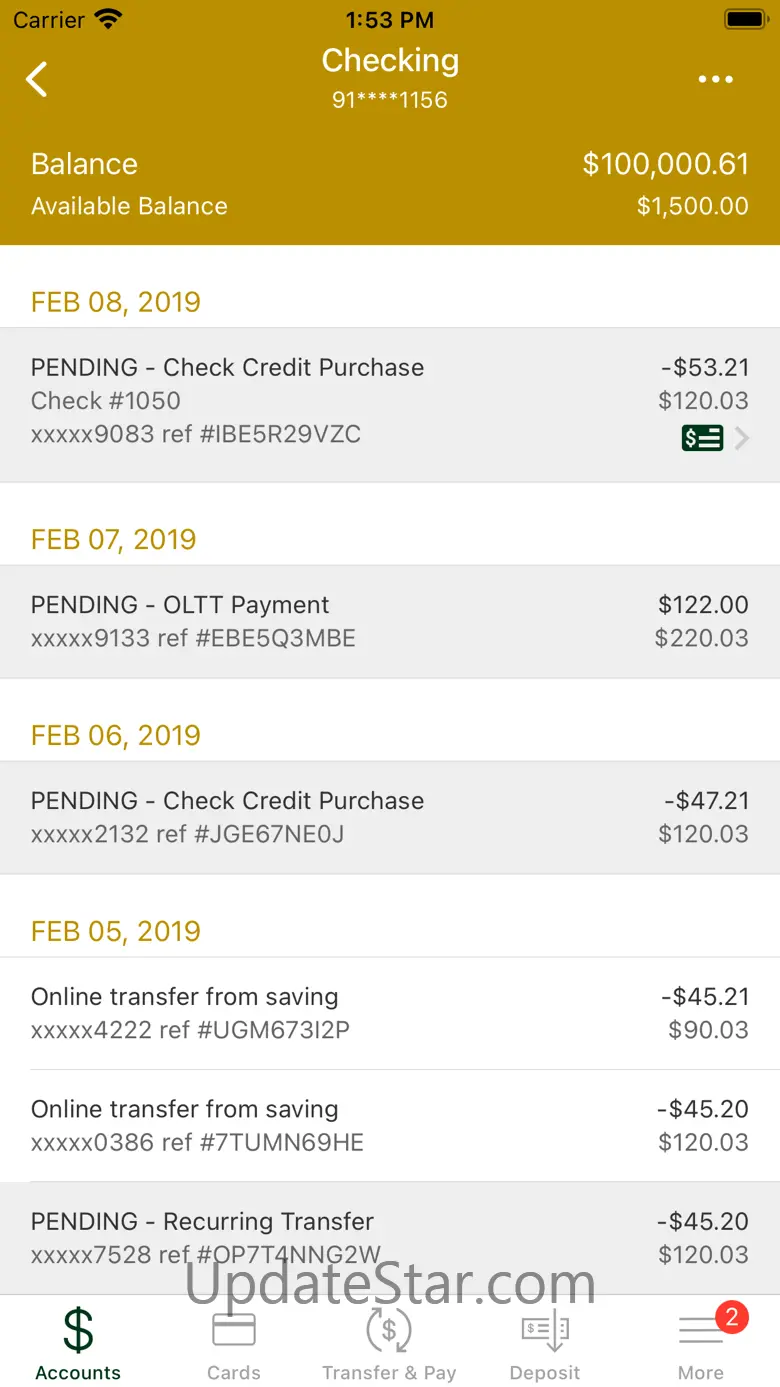
Task: Select the pending Check #1050 transaction
Action: [x=390, y=405]
